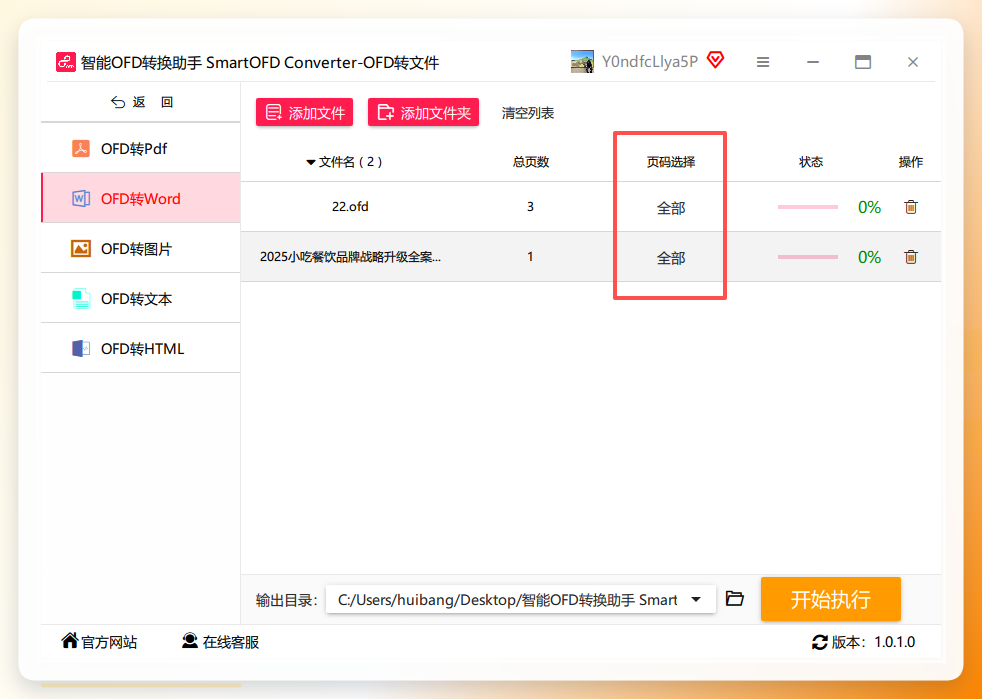Open the 在线客服 support link
Image resolution: width=982 pixels, height=699 pixels.
pyautogui.click(x=220, y=642)
